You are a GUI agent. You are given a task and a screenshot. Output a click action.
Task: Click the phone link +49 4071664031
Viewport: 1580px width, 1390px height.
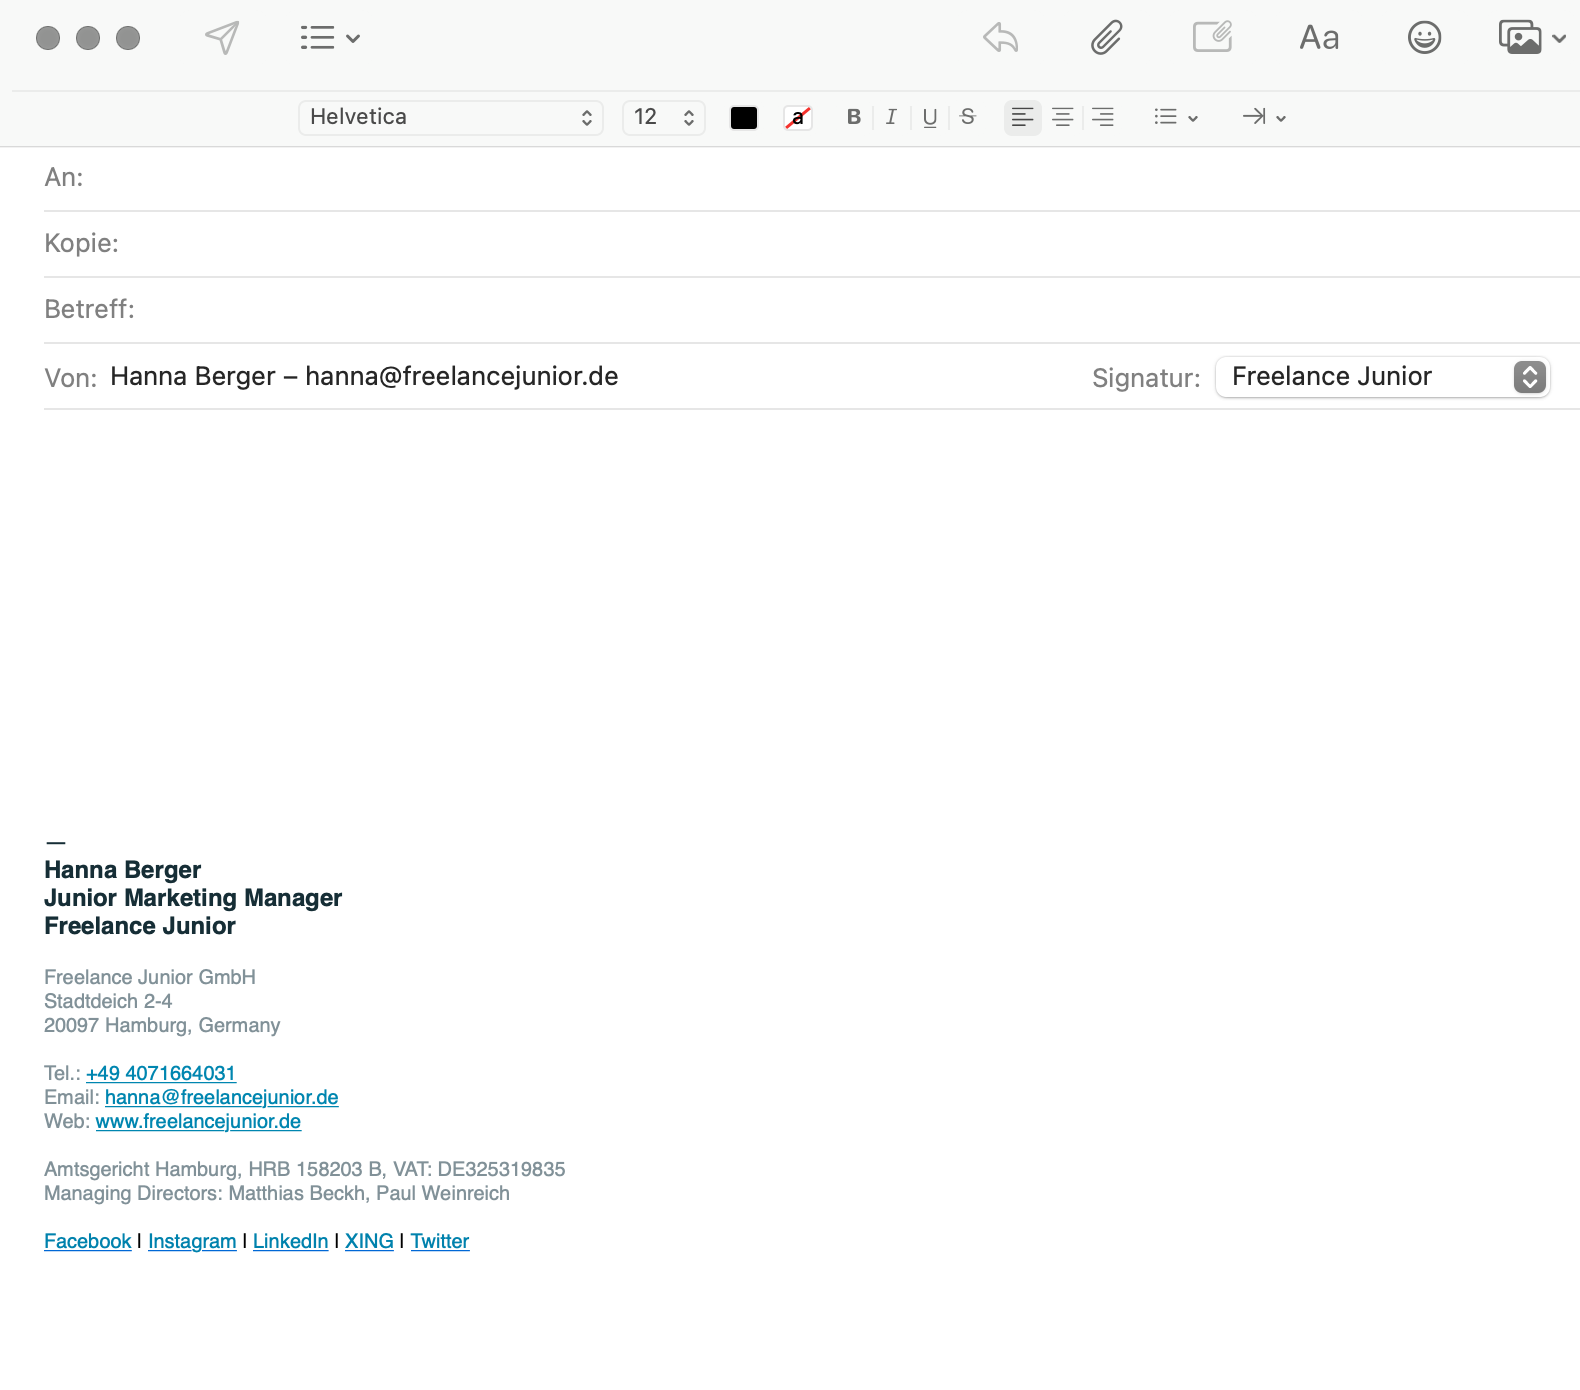pyautogui.click(x=161, y=1073)
